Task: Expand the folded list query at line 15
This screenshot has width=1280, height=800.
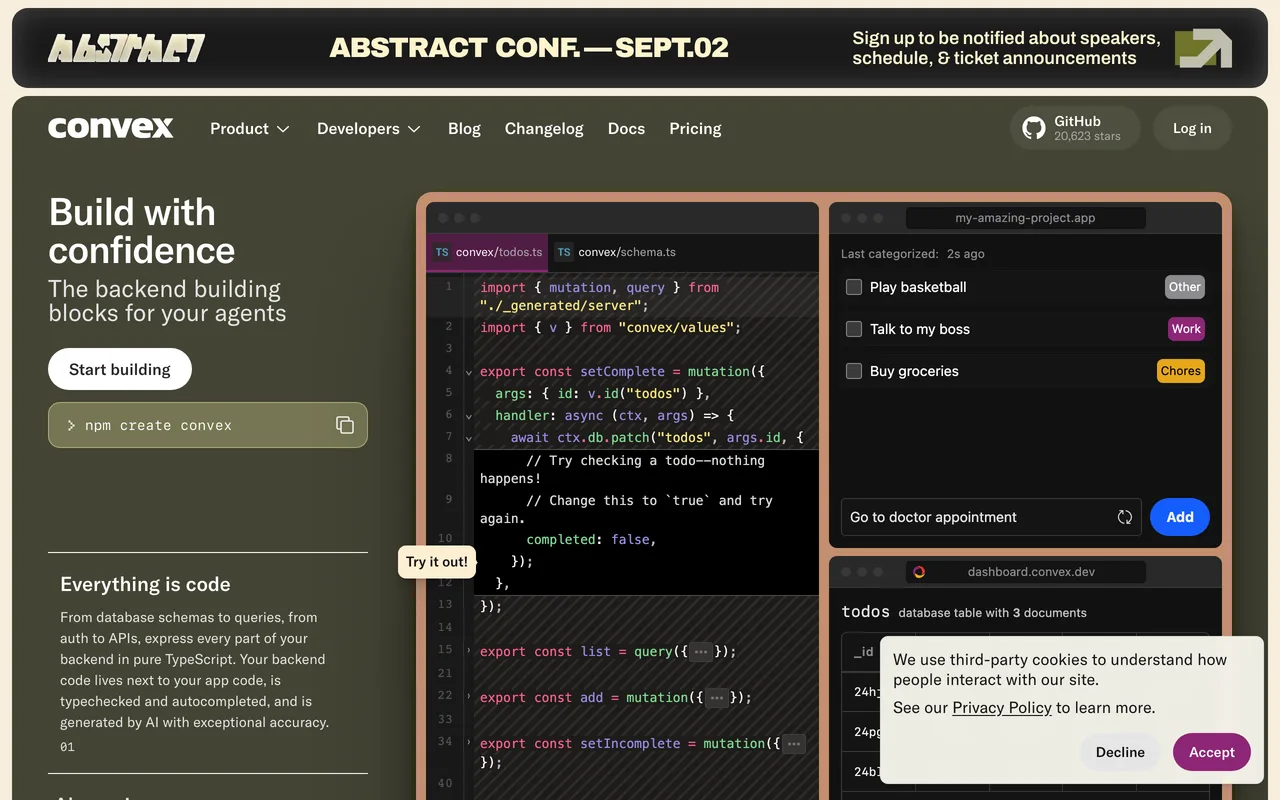Action: click(469, 650)
